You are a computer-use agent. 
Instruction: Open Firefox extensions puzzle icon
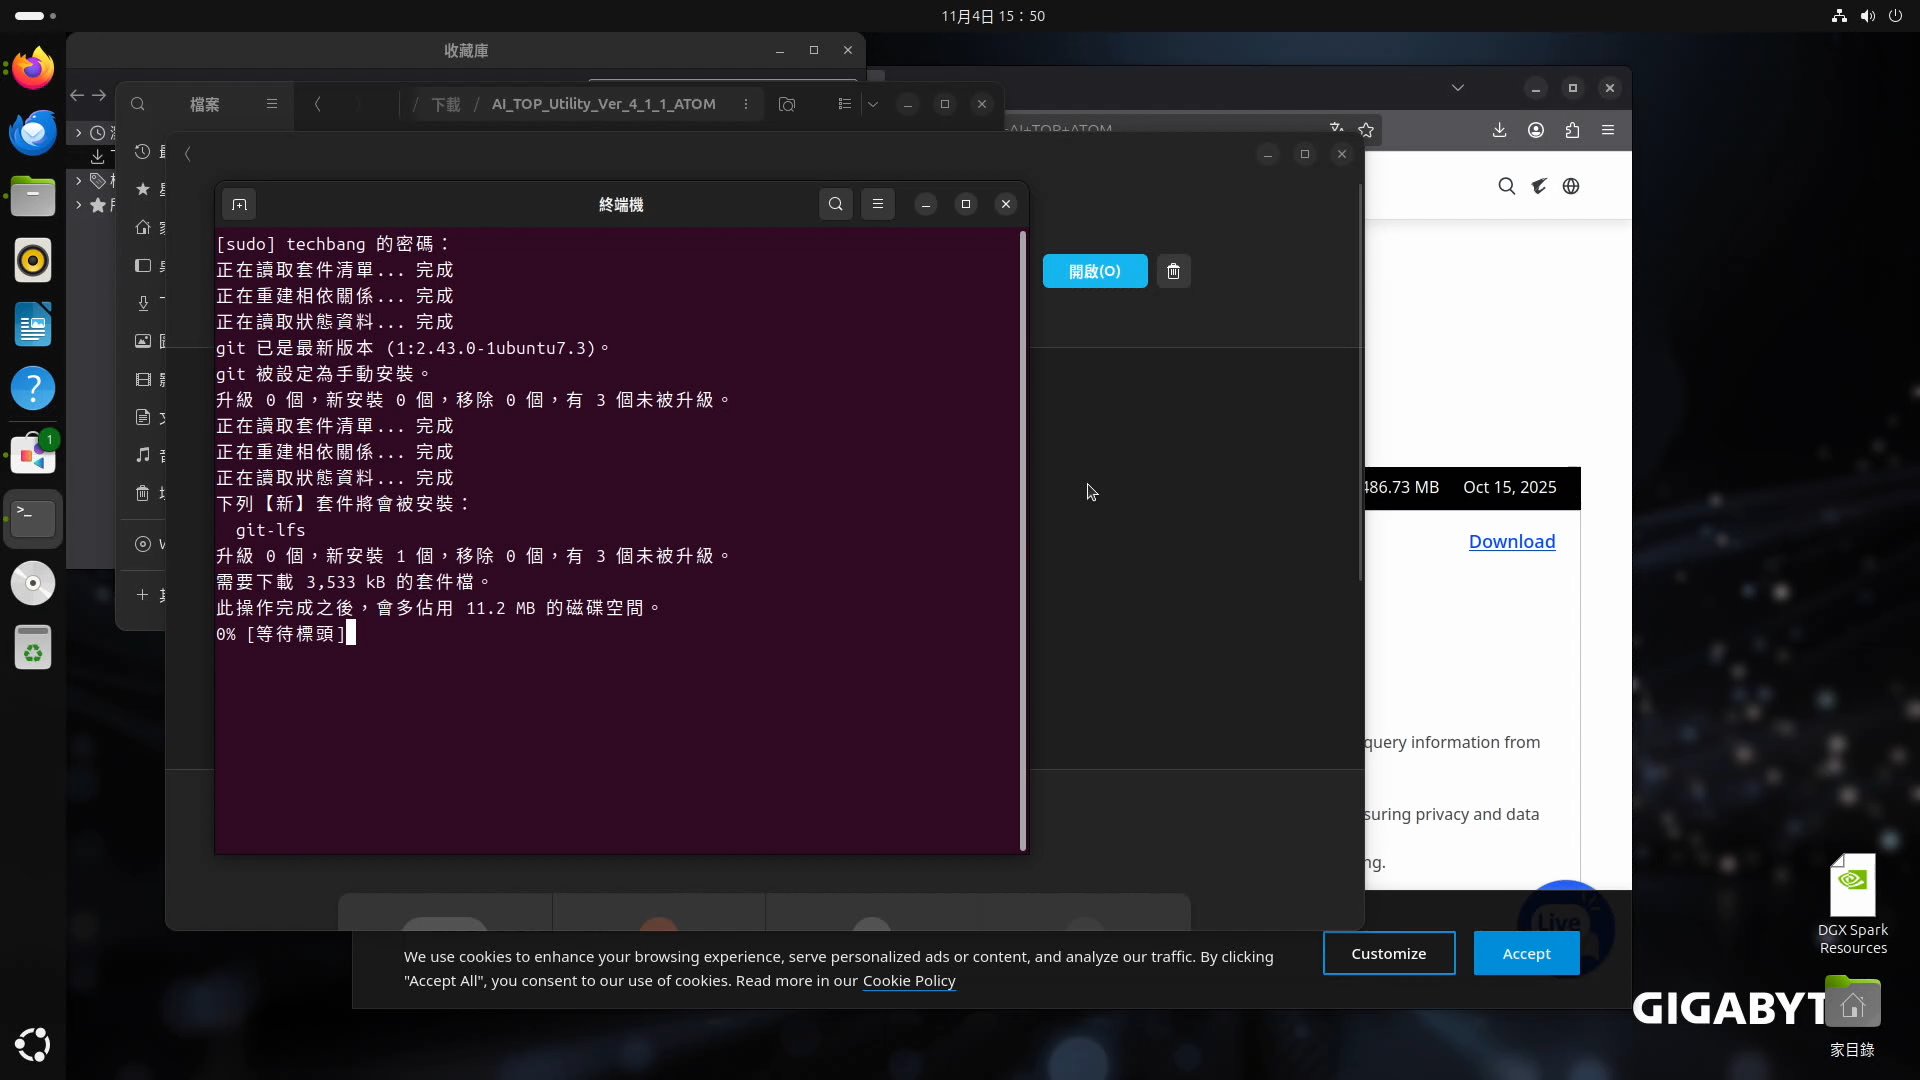(1572, 130)
